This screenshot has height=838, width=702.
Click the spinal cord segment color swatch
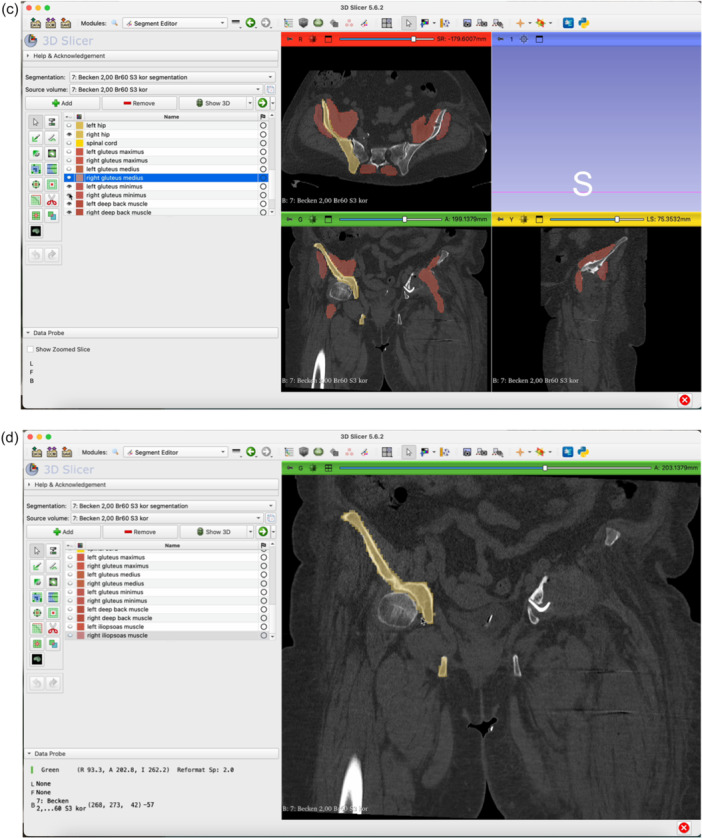point(80,143)
